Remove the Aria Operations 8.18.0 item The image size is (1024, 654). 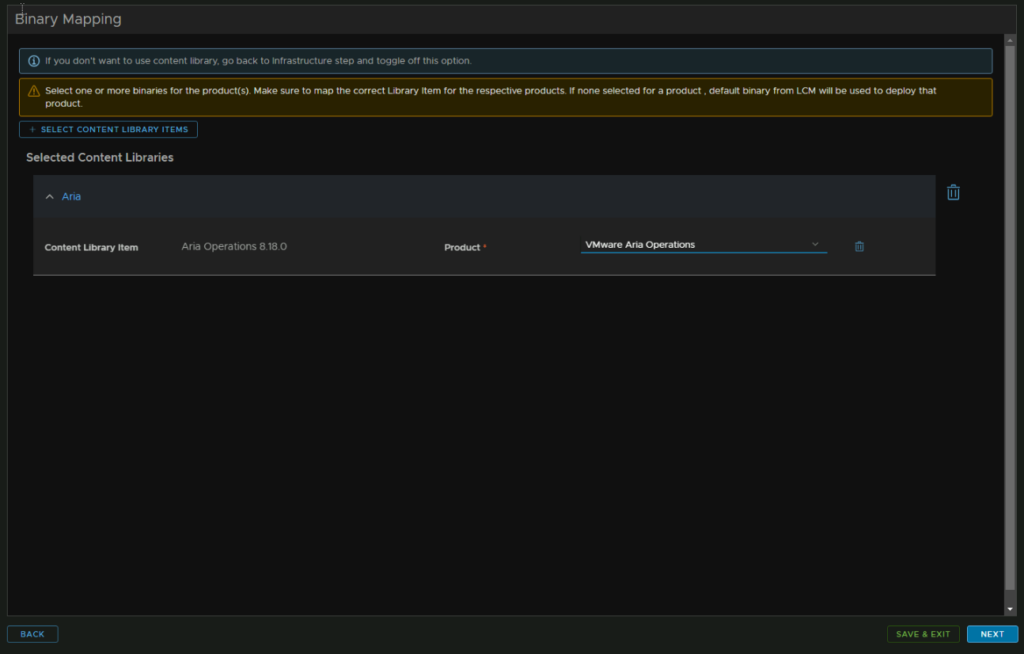tap(859, 246)
